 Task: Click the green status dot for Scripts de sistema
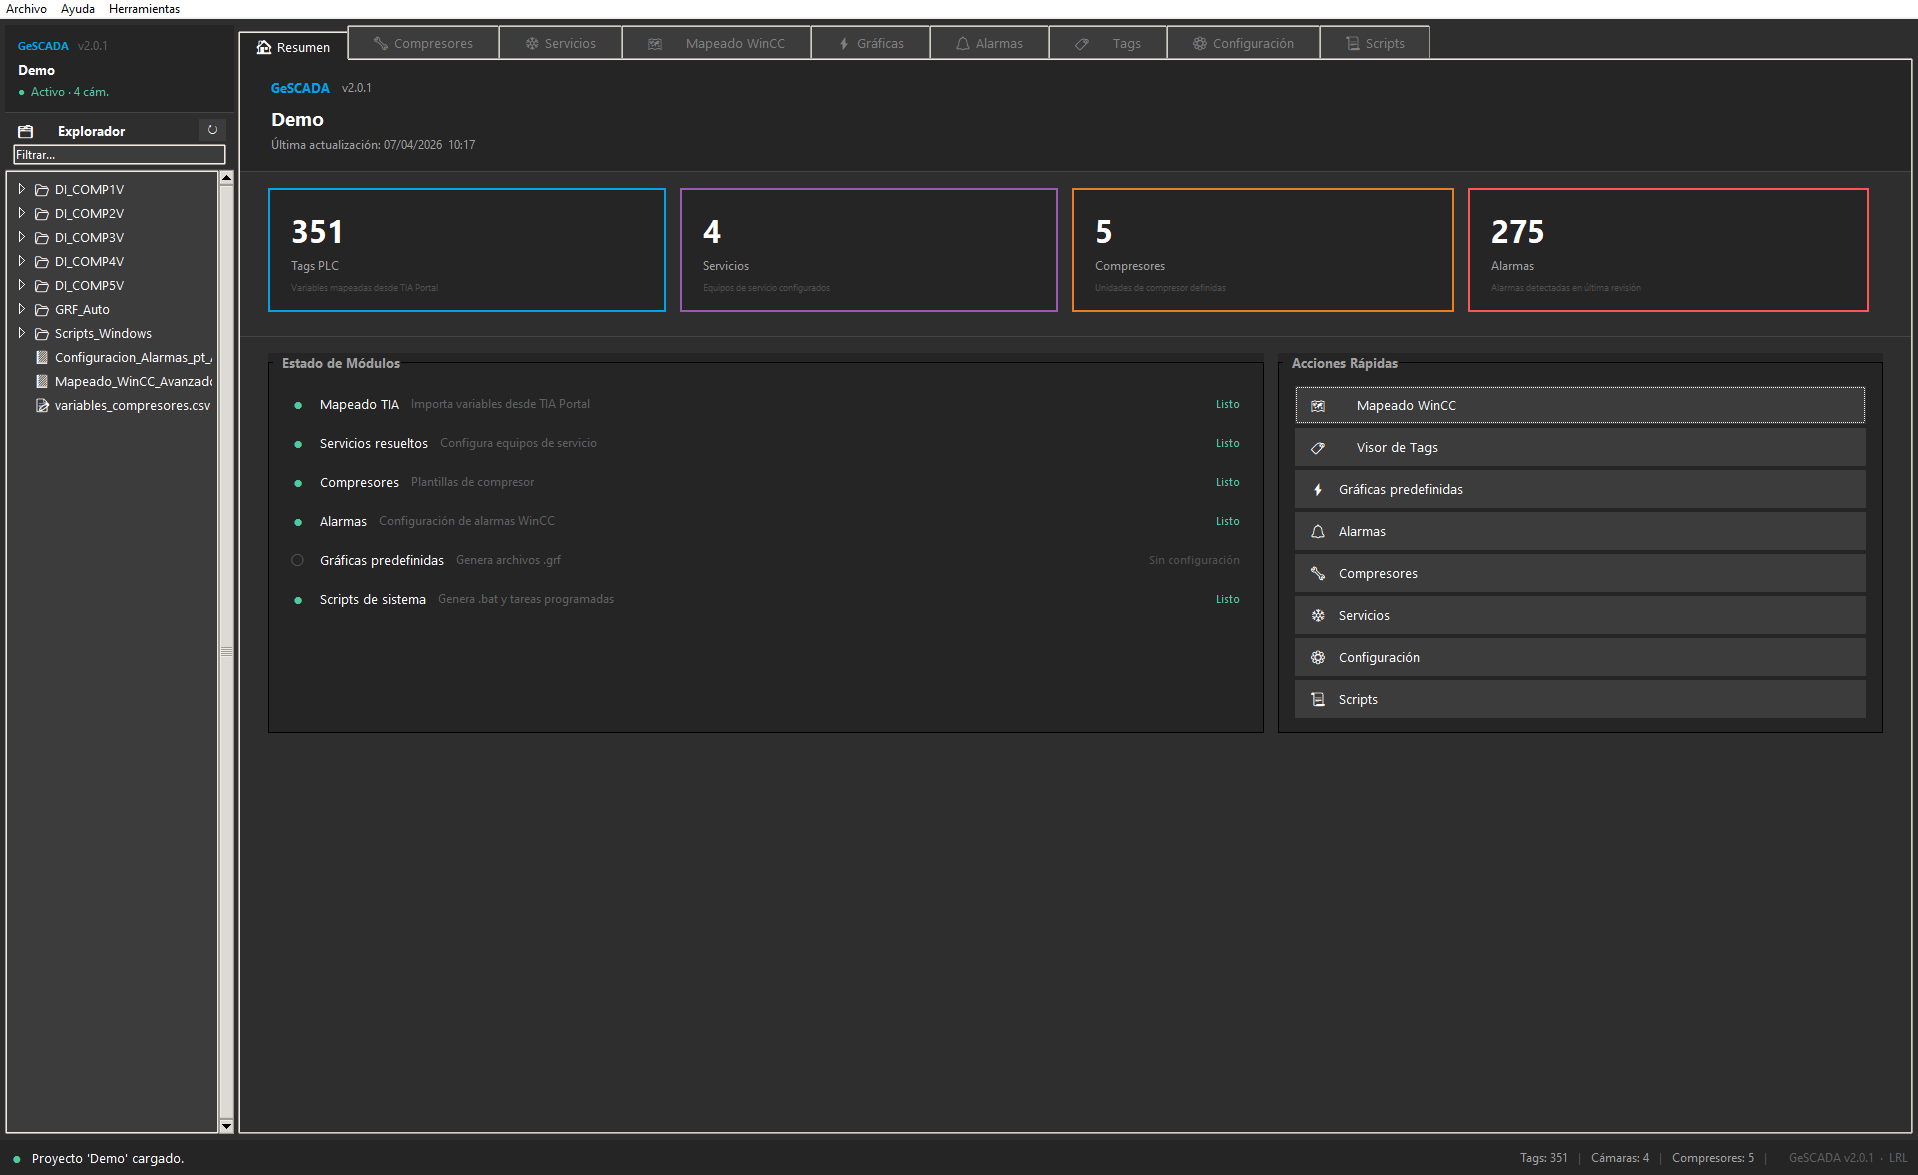coord(297,599)
